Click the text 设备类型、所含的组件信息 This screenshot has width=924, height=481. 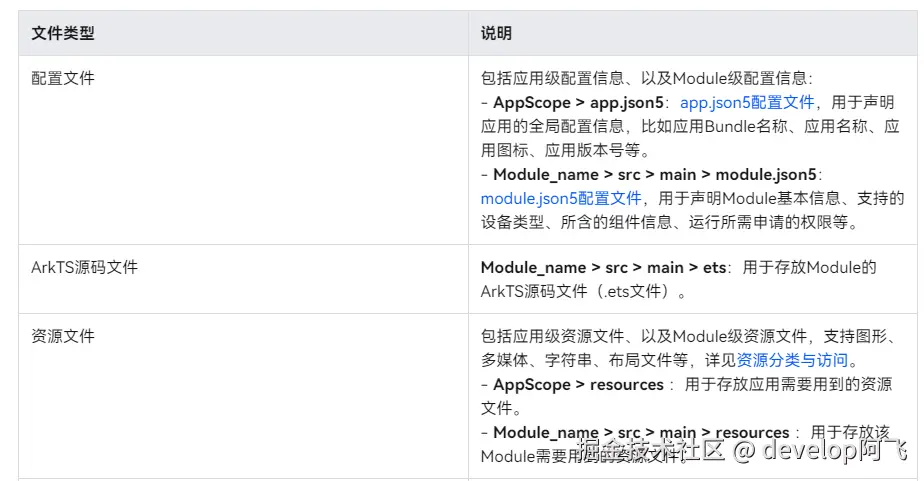click(x=580, y=222)
